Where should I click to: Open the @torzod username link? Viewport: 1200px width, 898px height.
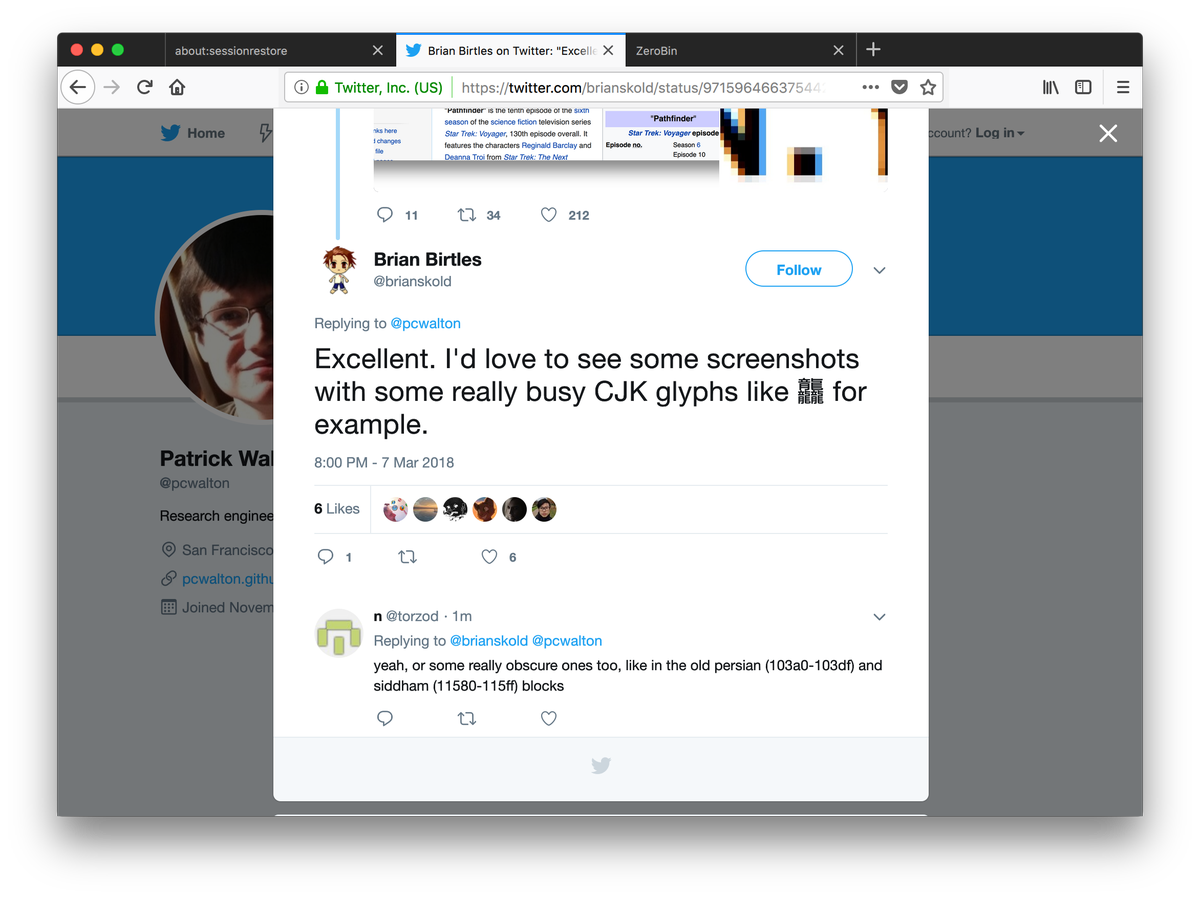tap(414, 617)
